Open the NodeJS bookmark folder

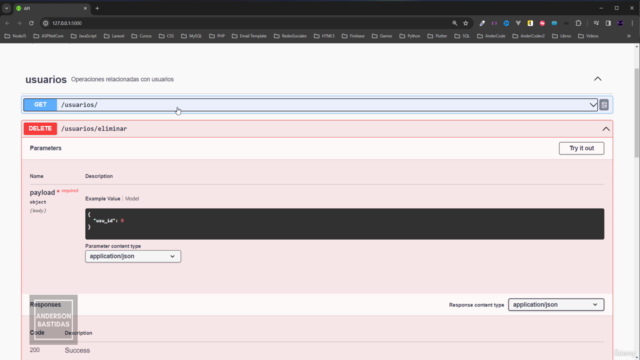click(15, 36)
